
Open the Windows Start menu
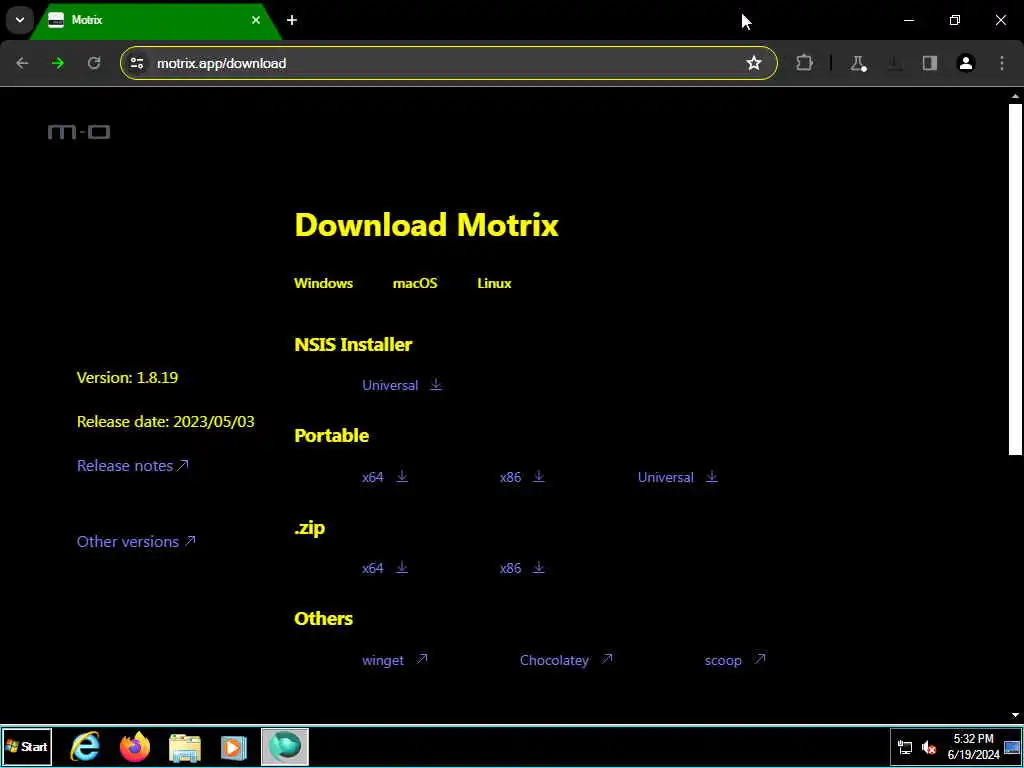coord(27,747)
